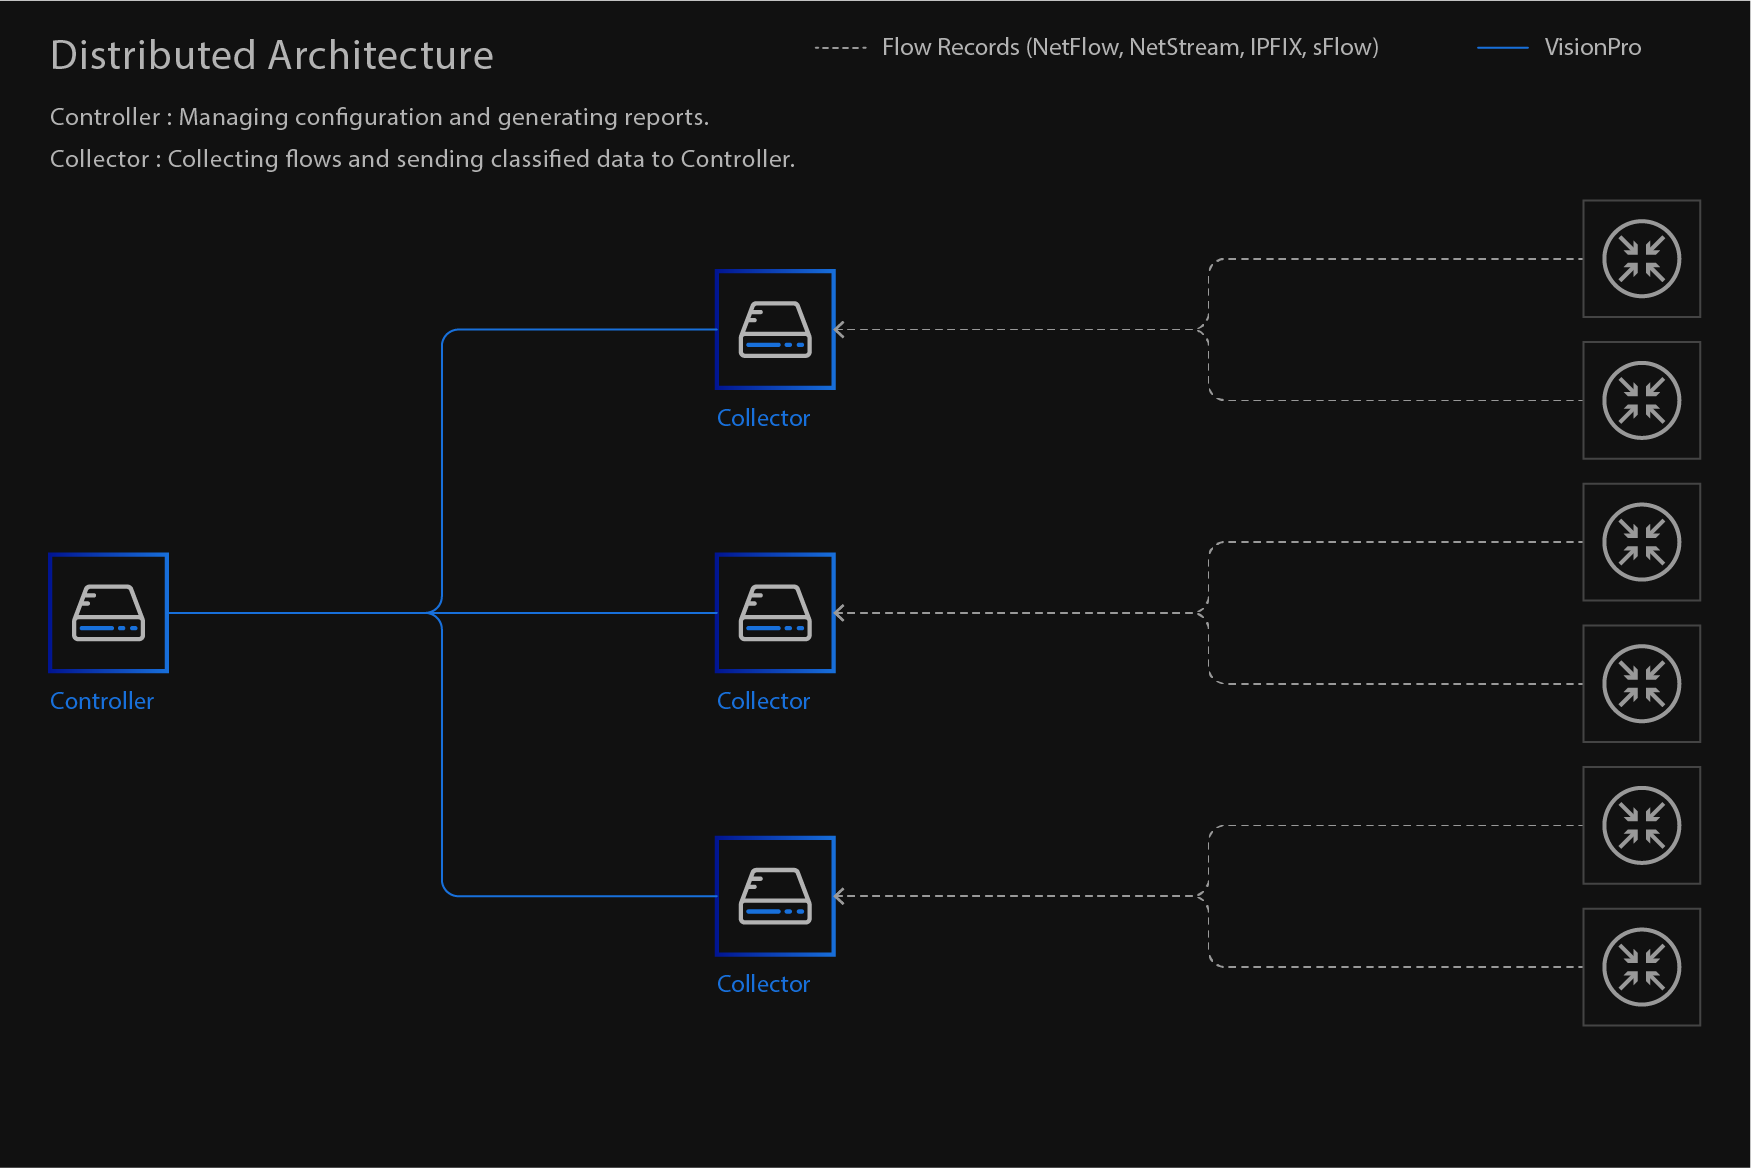This screenshot has width=1751, height=1168.
Task: Click the Collector label under the bottom collector
Action: click(x=763, y=984)
